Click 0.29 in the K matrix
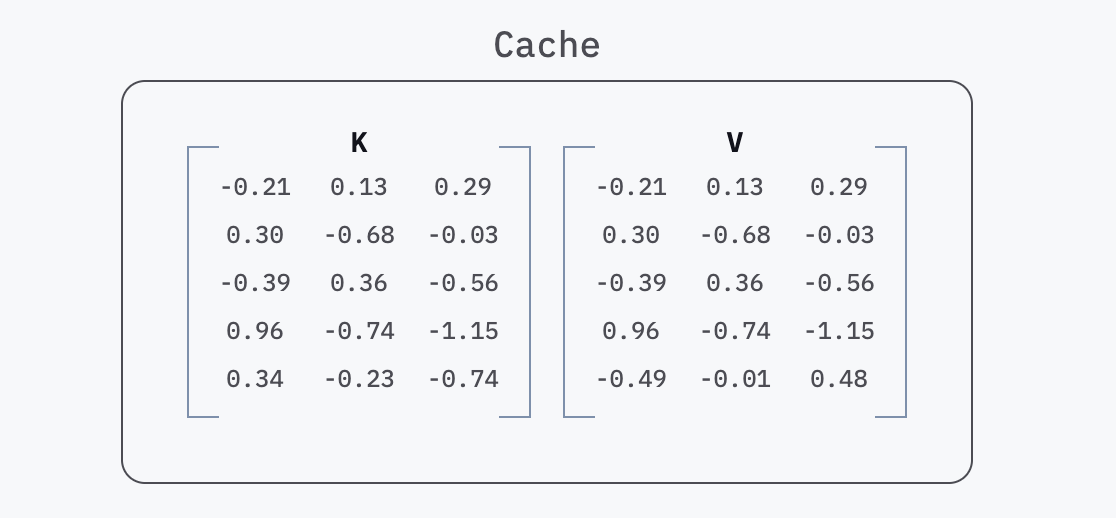1116x518 pixels. [x=463, y=187]
